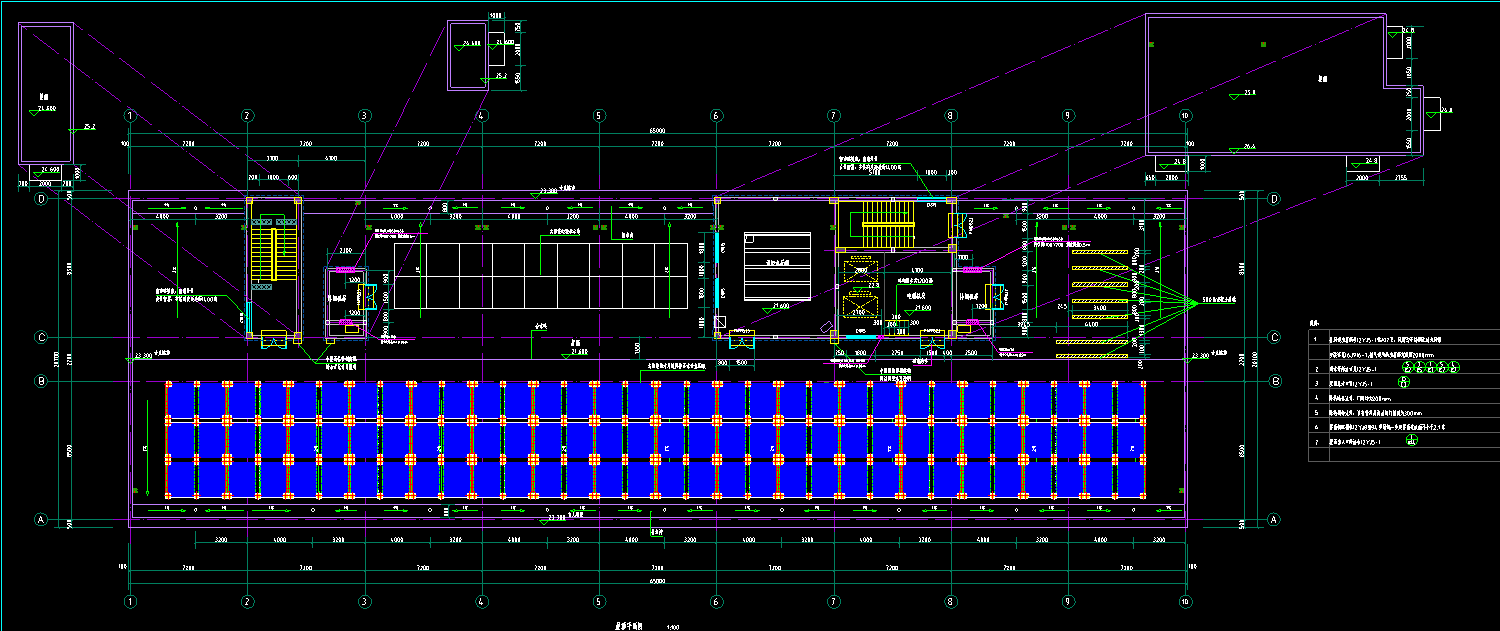This screenshot has width=1500, height=631.
Task: Click axis bubble D on left side
Action: [42, 199]
